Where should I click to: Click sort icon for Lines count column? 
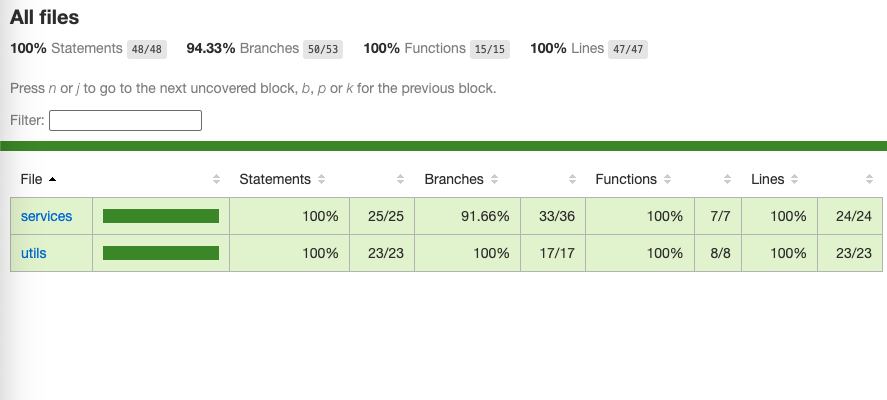coord(869,179)
